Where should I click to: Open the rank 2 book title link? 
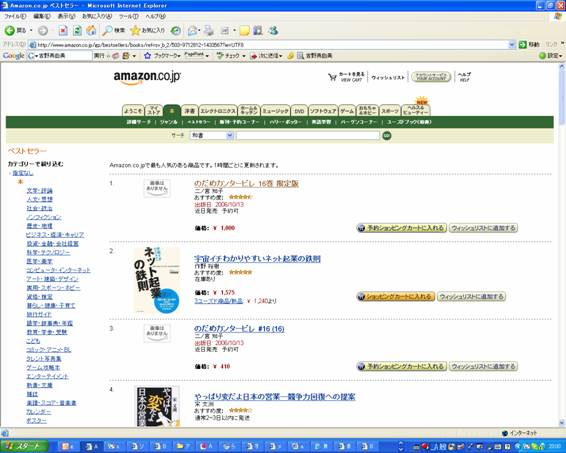[257, 259]
